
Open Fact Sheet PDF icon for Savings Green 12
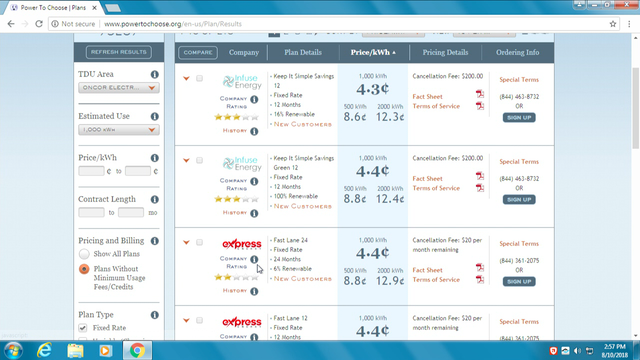[480, 176]
